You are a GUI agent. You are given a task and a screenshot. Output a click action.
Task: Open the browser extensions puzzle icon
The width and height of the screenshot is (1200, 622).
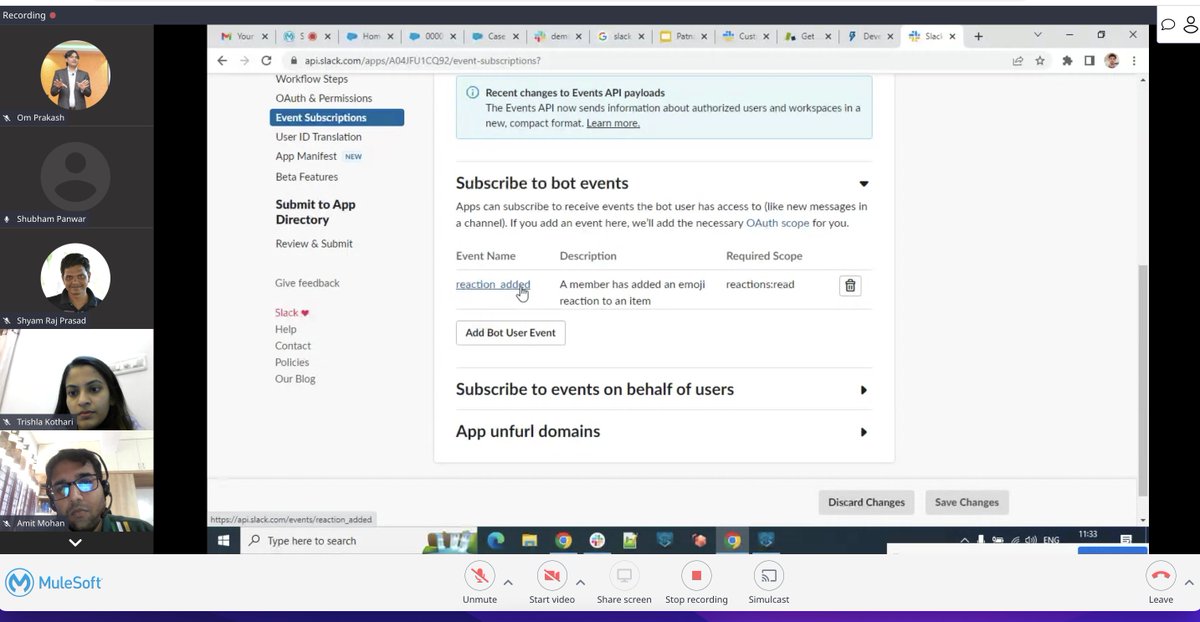pos(1067,61)
